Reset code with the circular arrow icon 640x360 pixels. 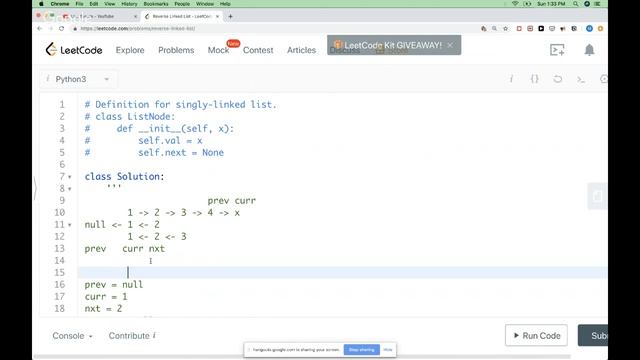coord(558,79)
